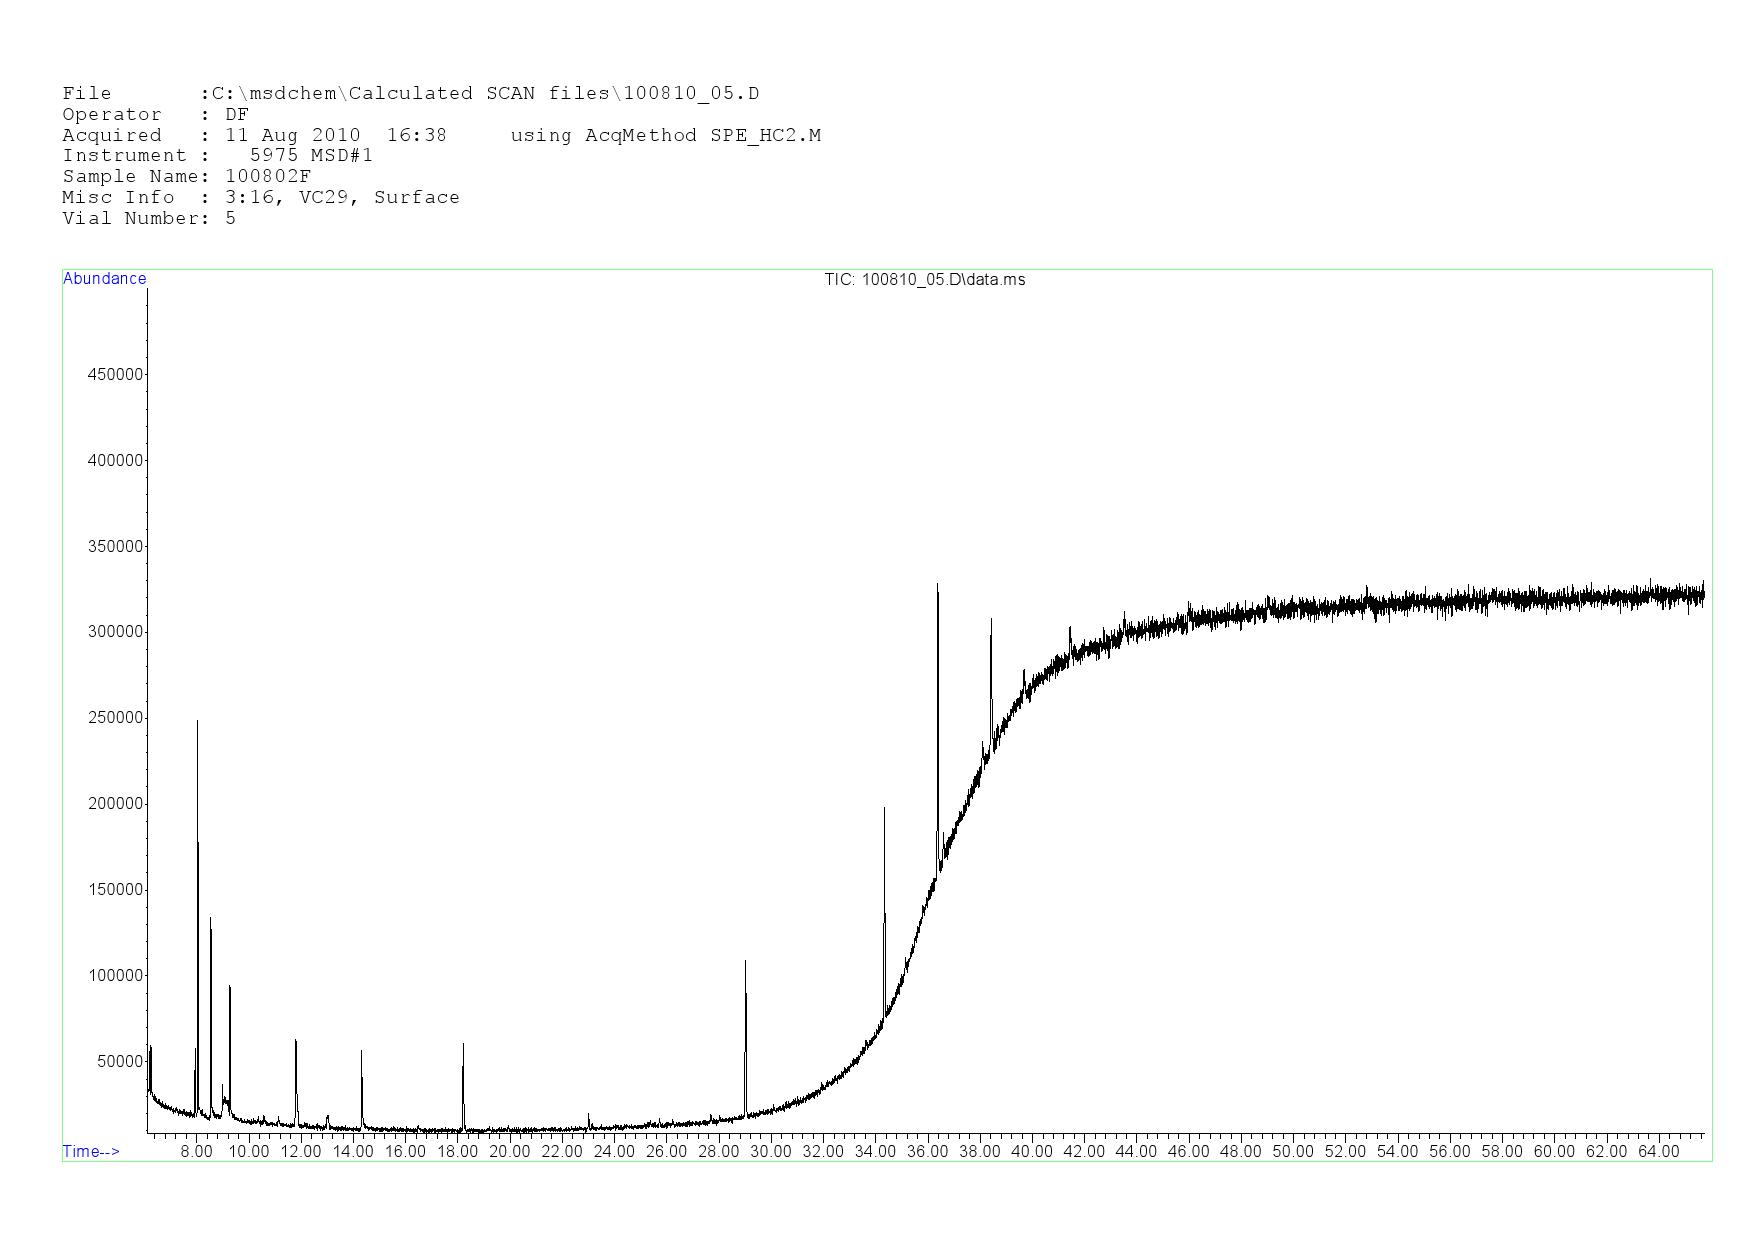The image size is (1754, 1240).
Task: Click the peak near 29.00 minutes
Action: click(745, 965)
